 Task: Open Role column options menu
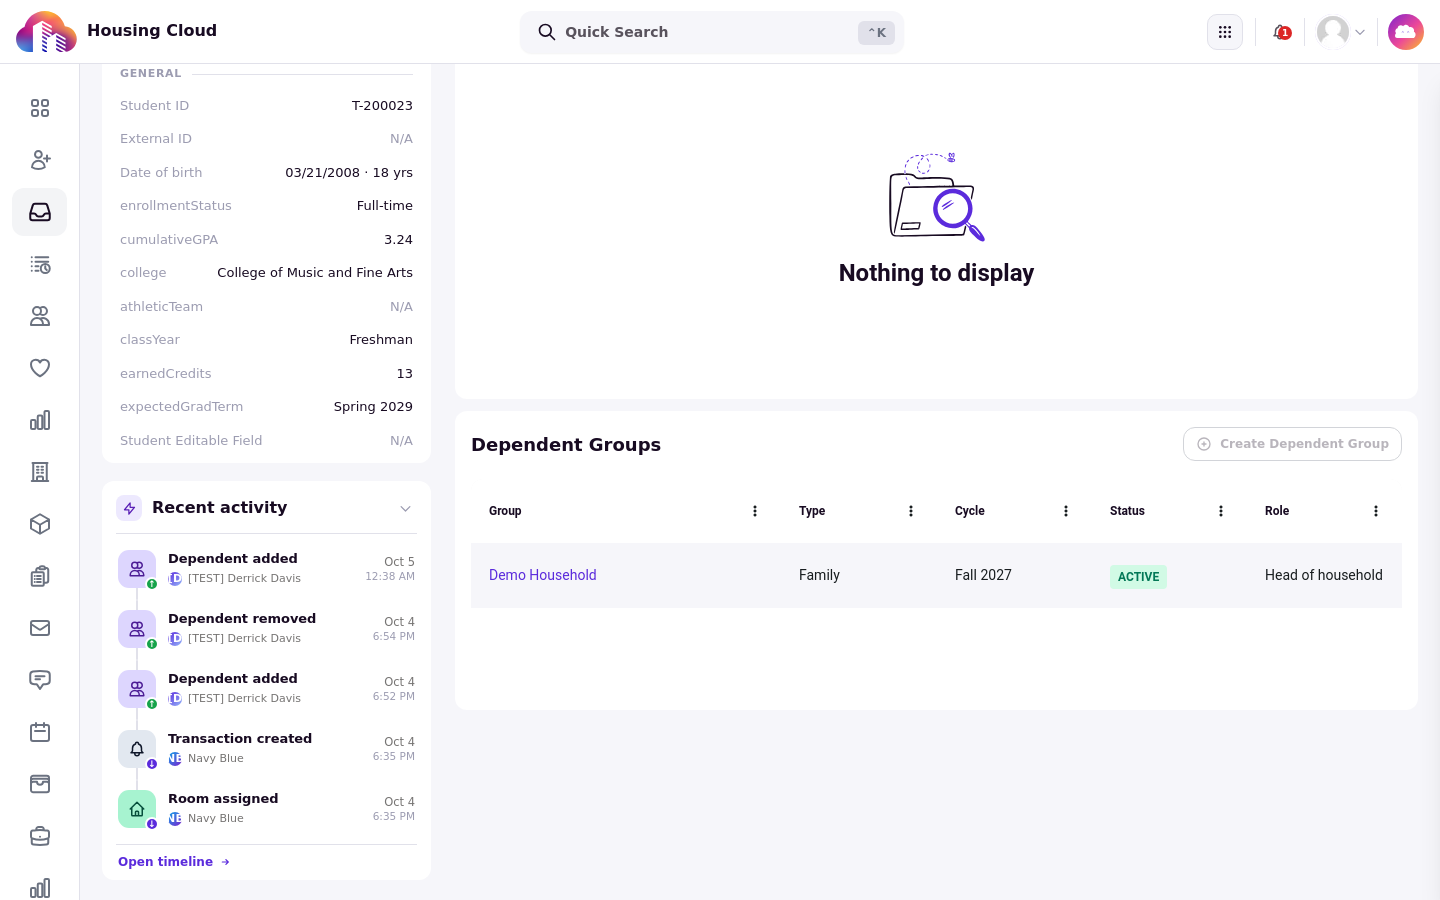point(1376,511)
